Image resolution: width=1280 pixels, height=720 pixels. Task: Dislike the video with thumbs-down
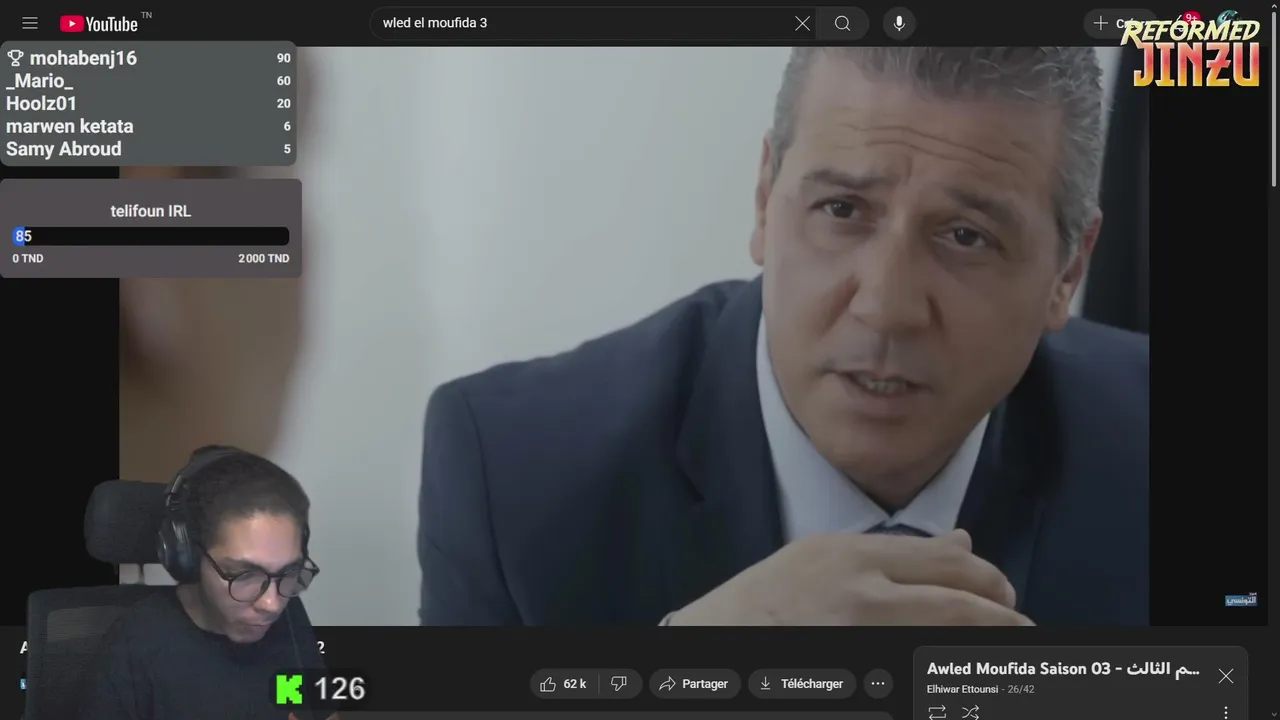619,684
